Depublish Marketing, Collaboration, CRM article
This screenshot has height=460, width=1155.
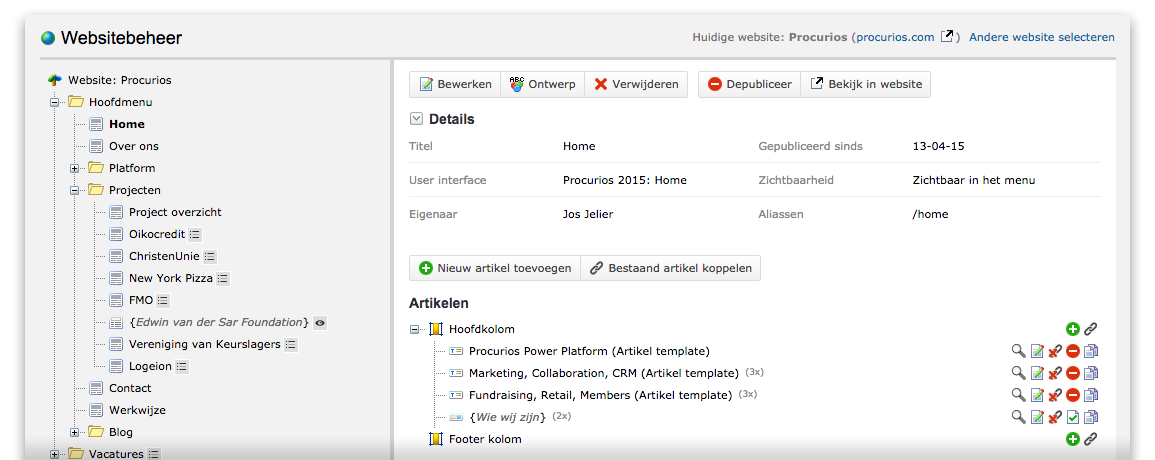1072,373
